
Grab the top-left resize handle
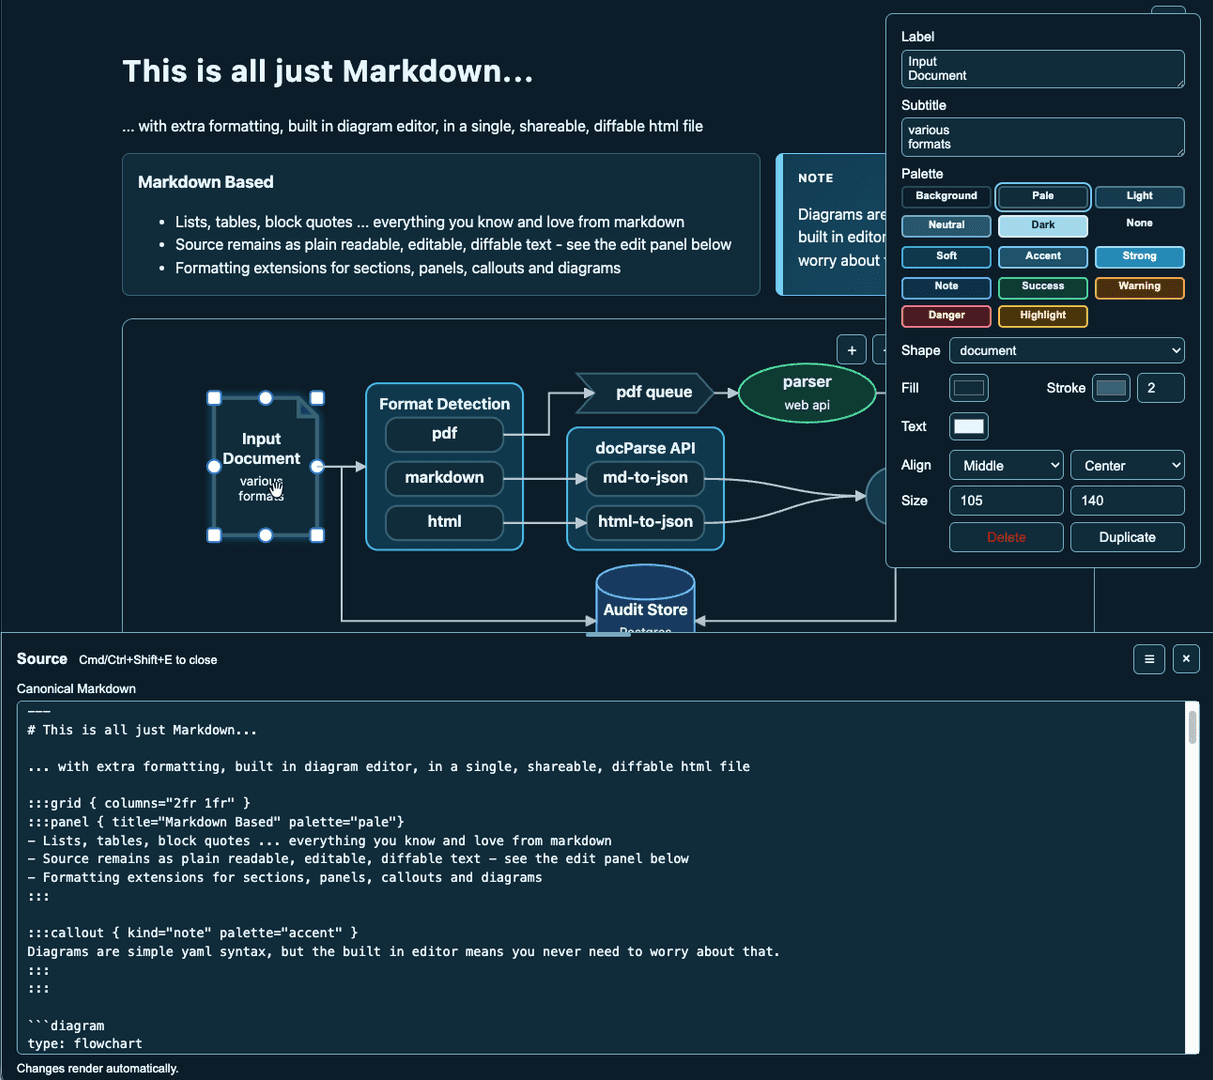[x=214, y=398]
